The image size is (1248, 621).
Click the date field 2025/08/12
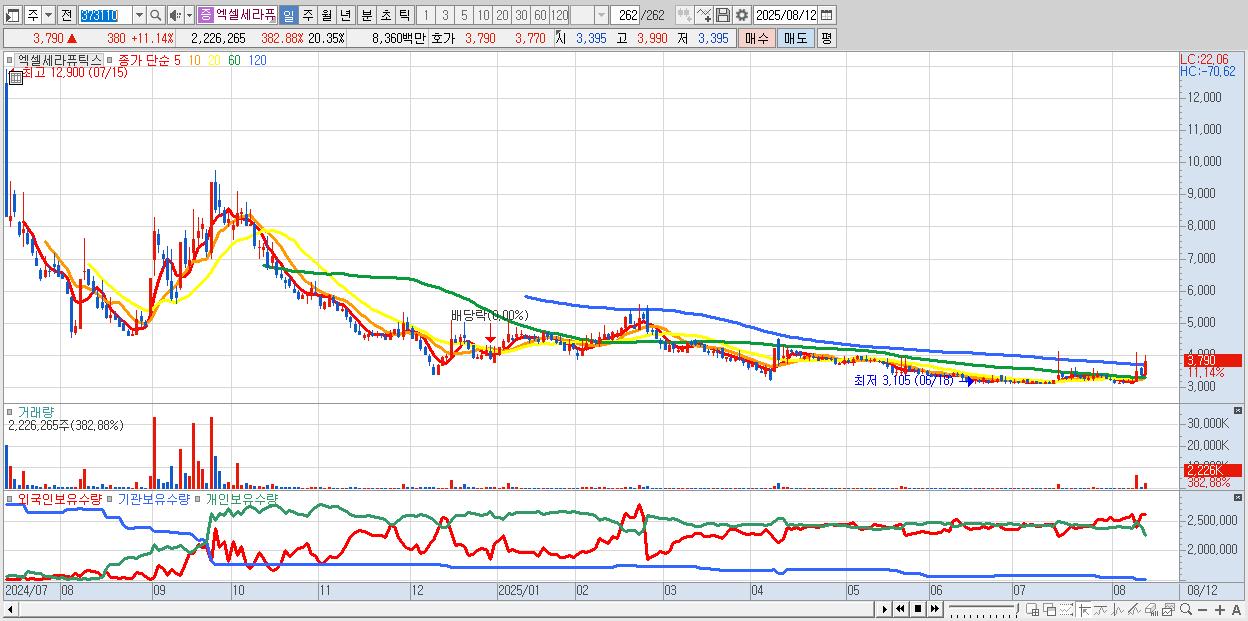pyautogui.click(x=786, y=15)
